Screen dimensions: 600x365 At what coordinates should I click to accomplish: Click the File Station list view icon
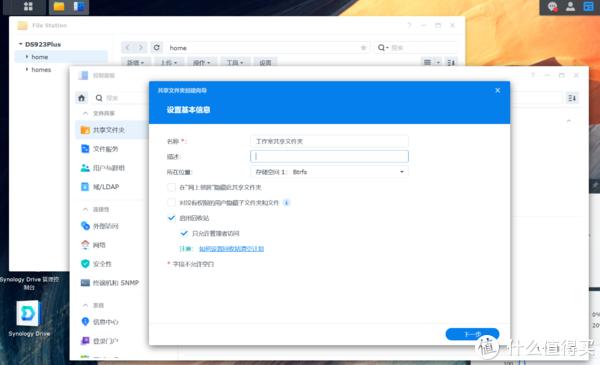tap(427, 62)
